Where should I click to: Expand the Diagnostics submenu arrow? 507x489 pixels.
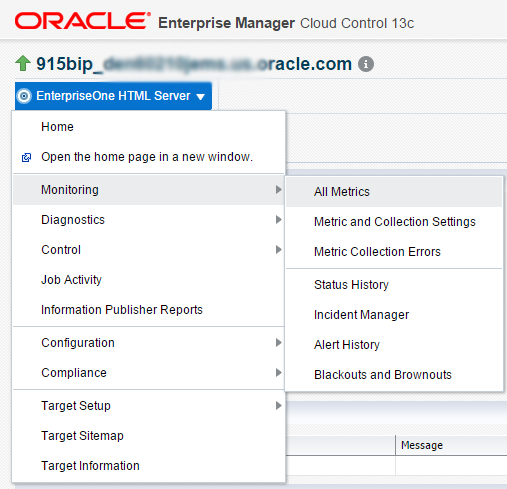279,220
